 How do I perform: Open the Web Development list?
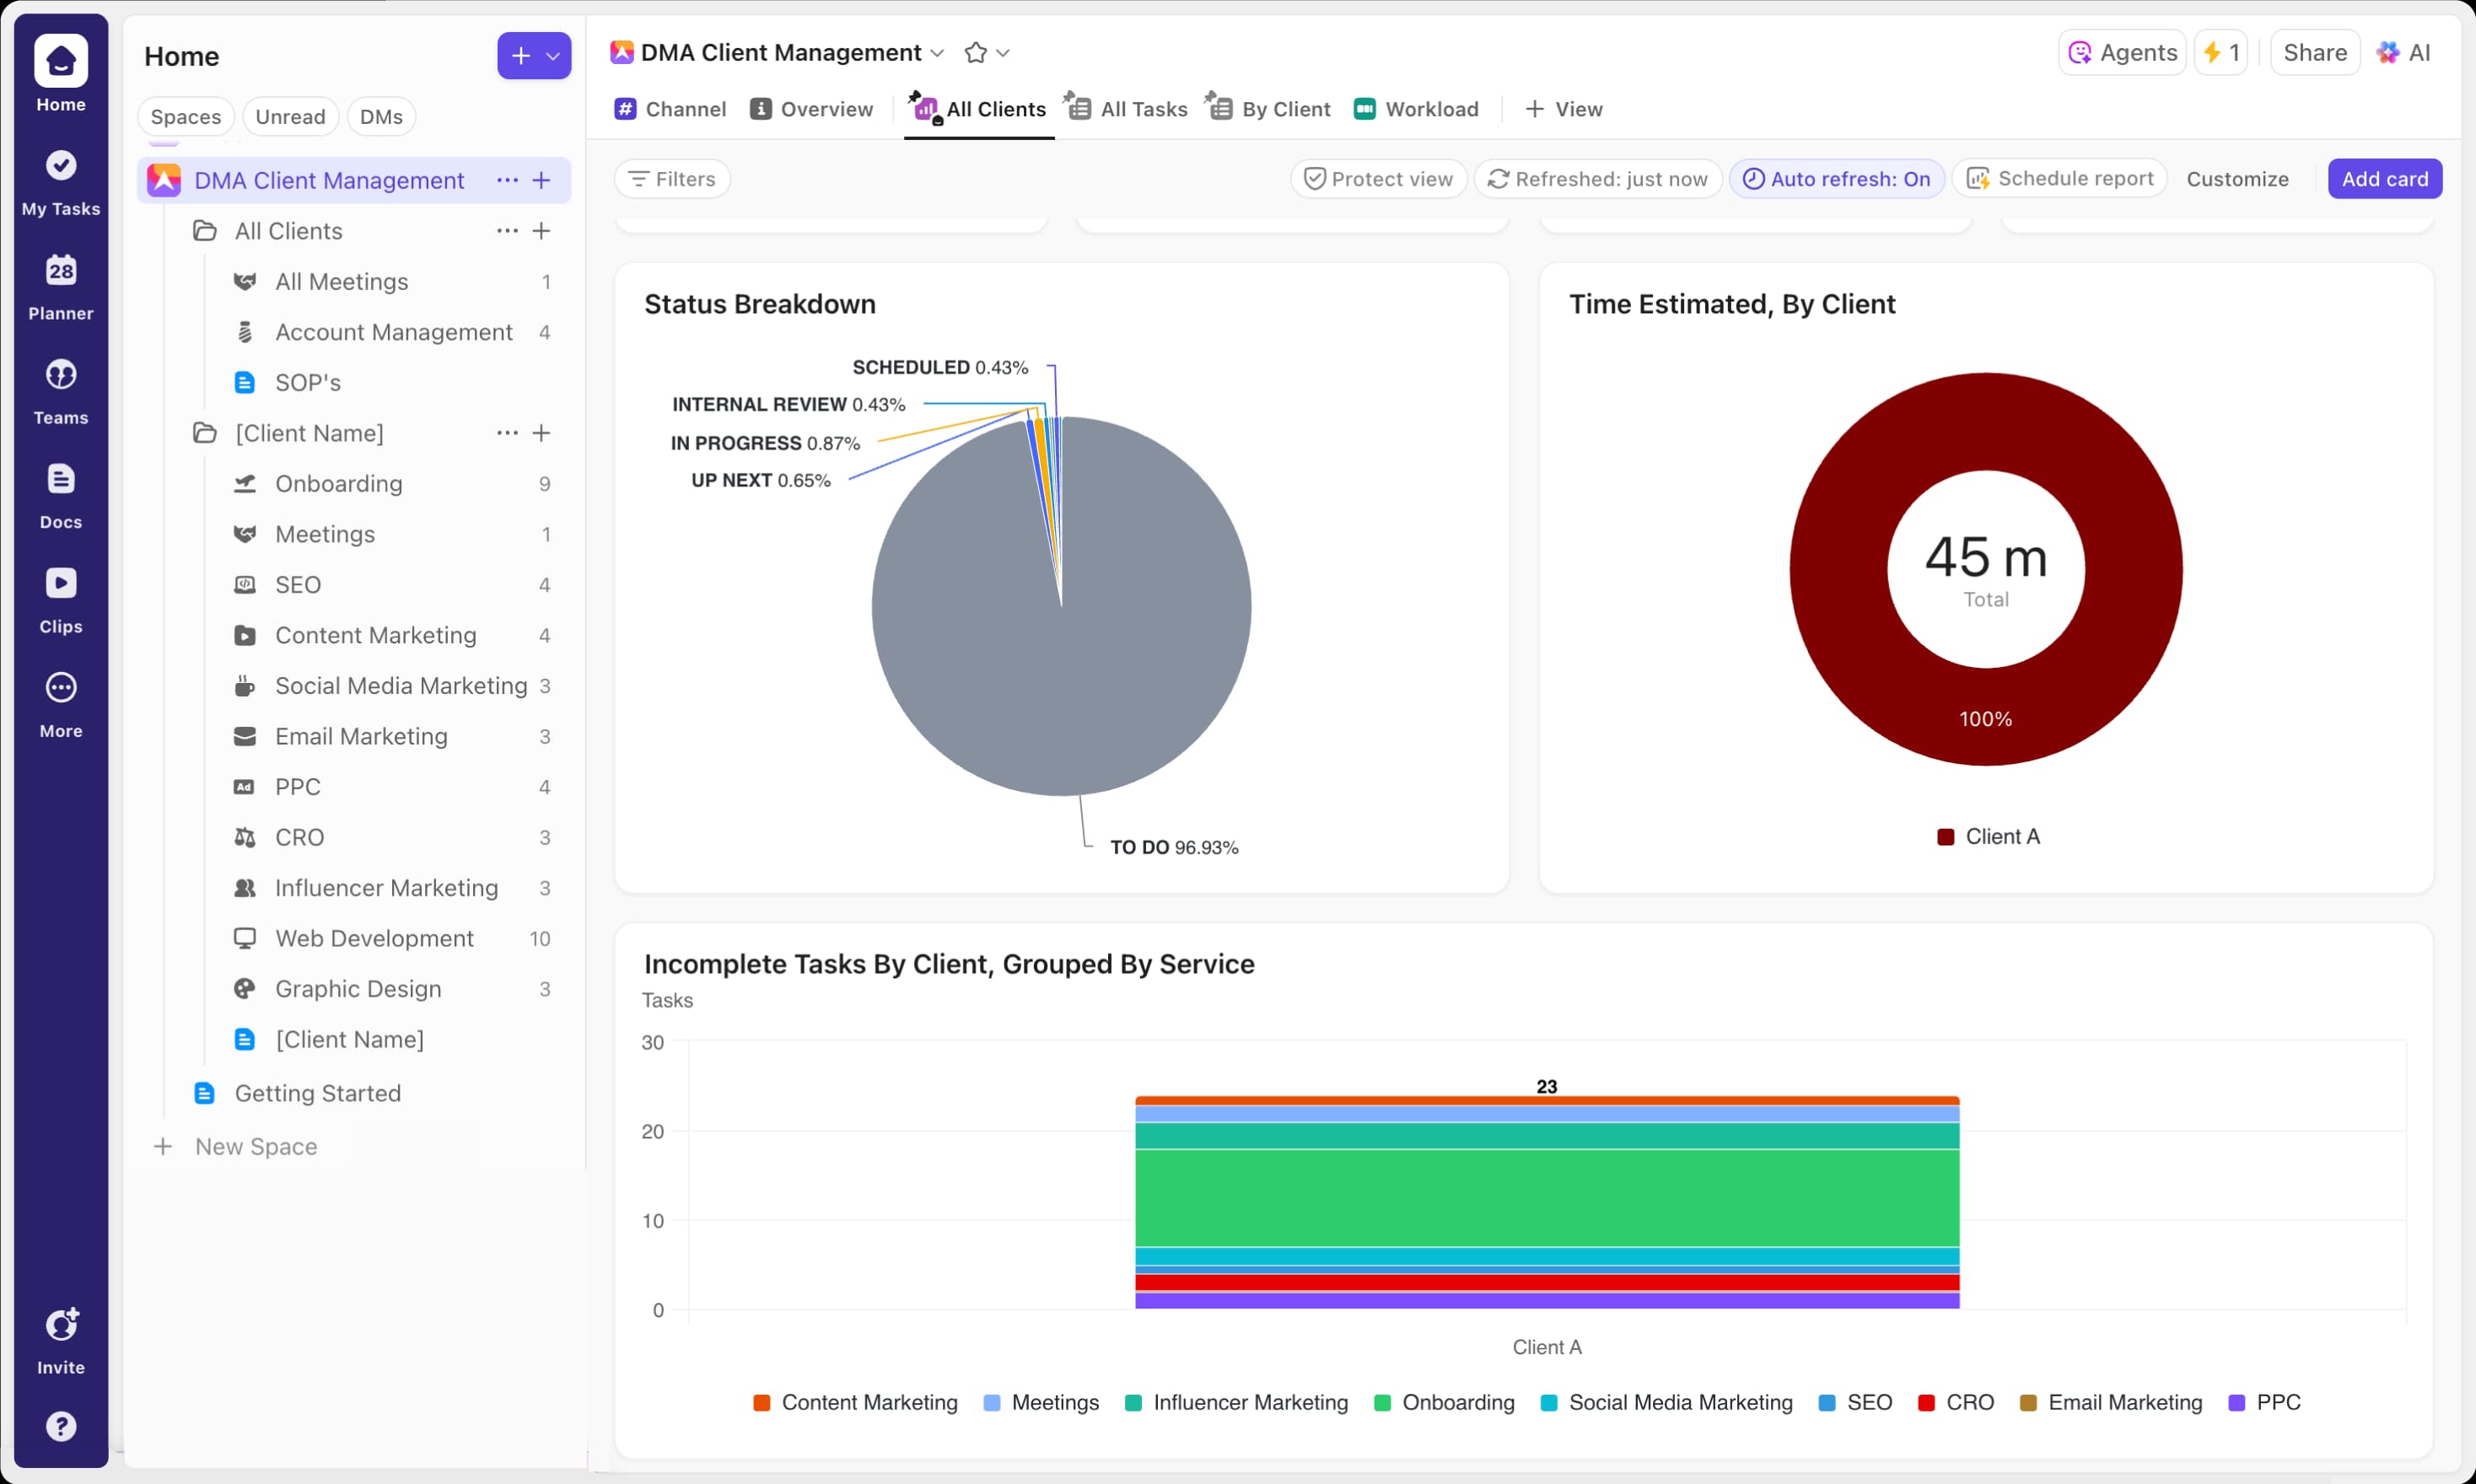coord(374,938)
